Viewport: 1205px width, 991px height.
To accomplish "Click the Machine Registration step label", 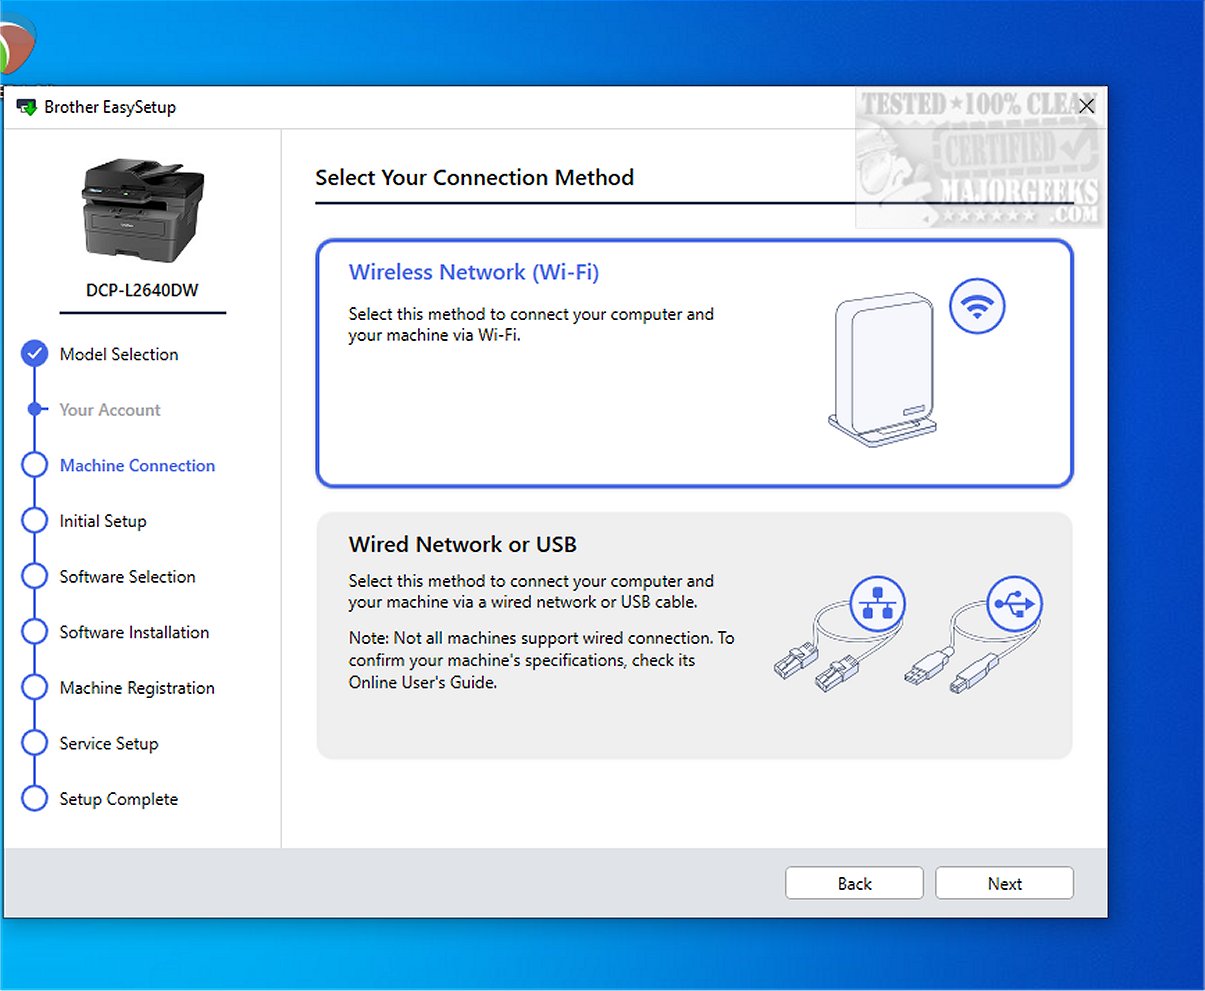I will pyautogui.click(x=137, y=688).
